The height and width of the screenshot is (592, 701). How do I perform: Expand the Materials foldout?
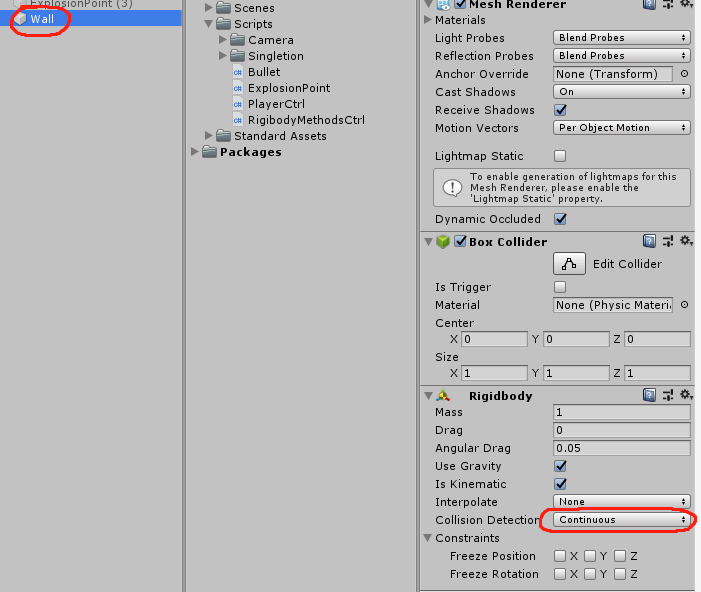pos(428,20)
